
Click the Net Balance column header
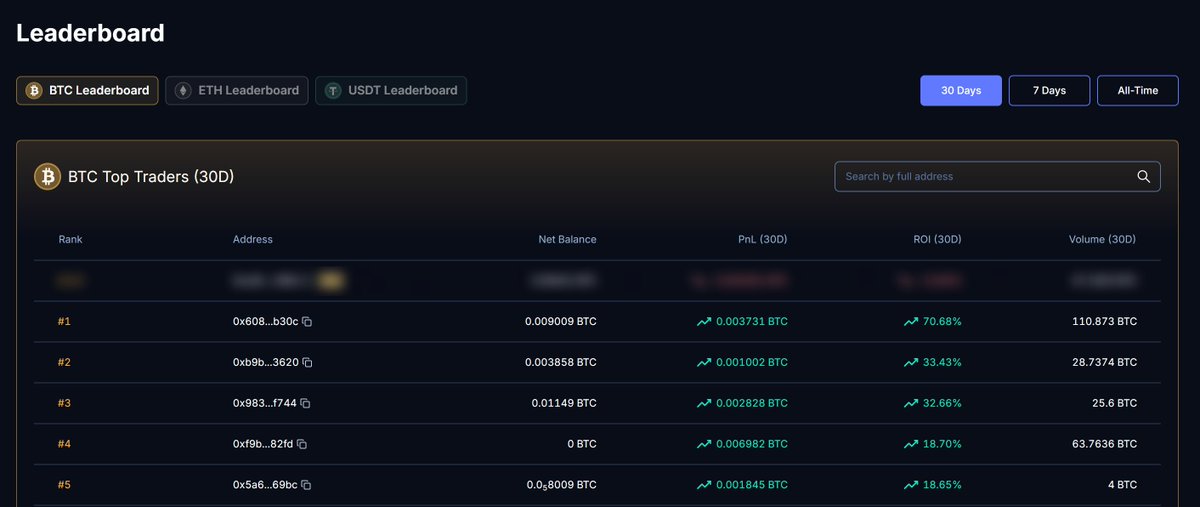tap(566, 240)
